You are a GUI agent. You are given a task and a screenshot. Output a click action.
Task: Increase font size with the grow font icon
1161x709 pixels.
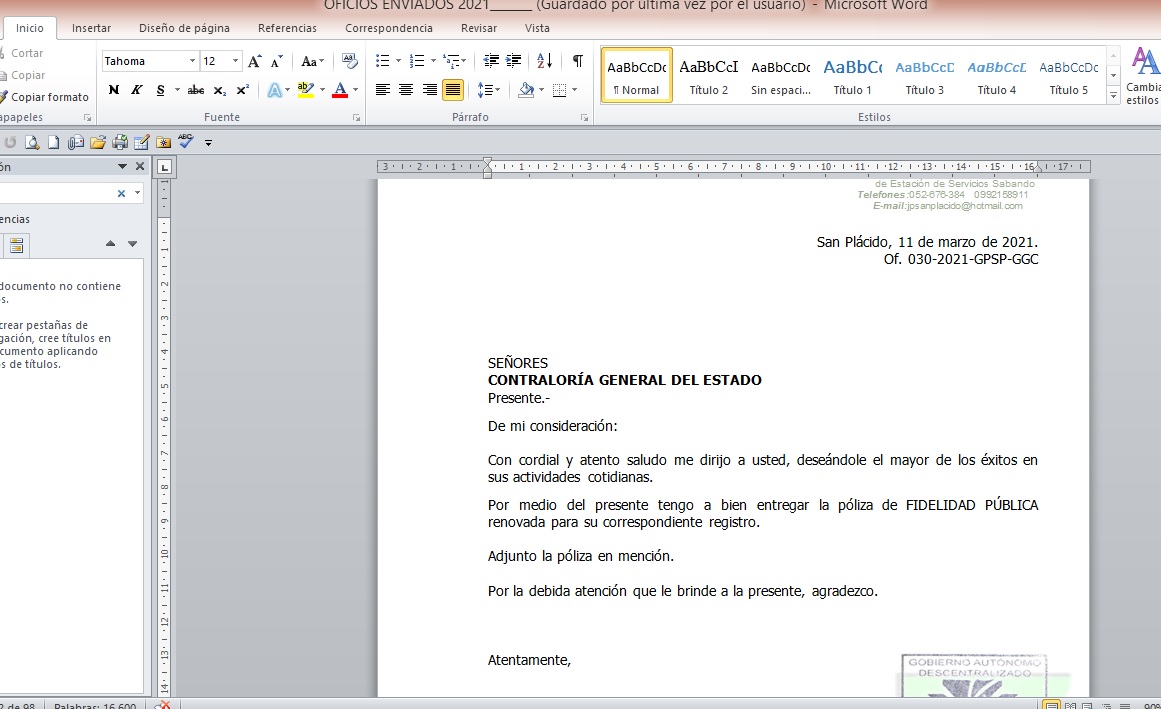click(x=255, y=61)
